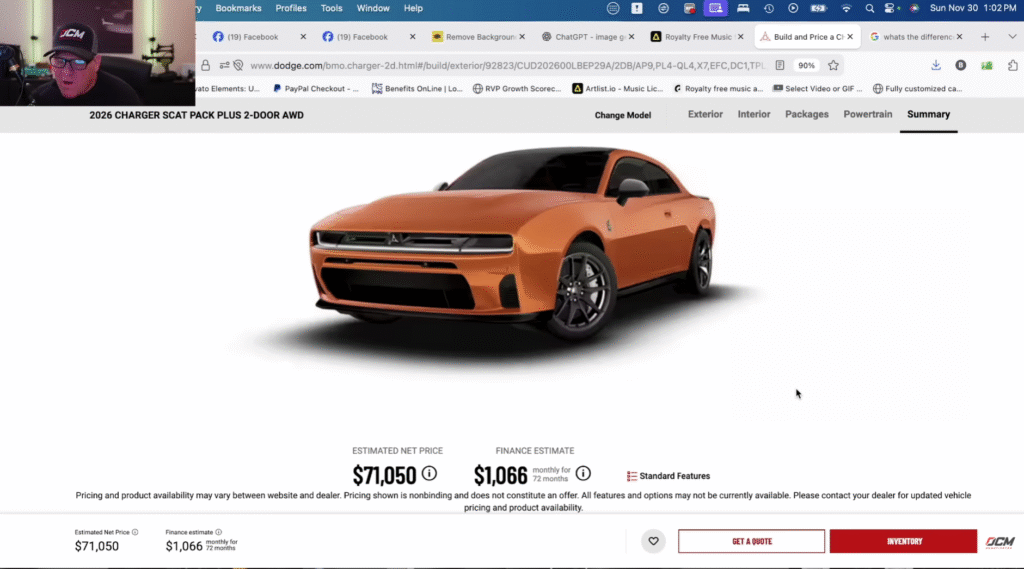Open new tab with plus button
The height and width of the screenshot is (569, 1024).
[985, 37]
